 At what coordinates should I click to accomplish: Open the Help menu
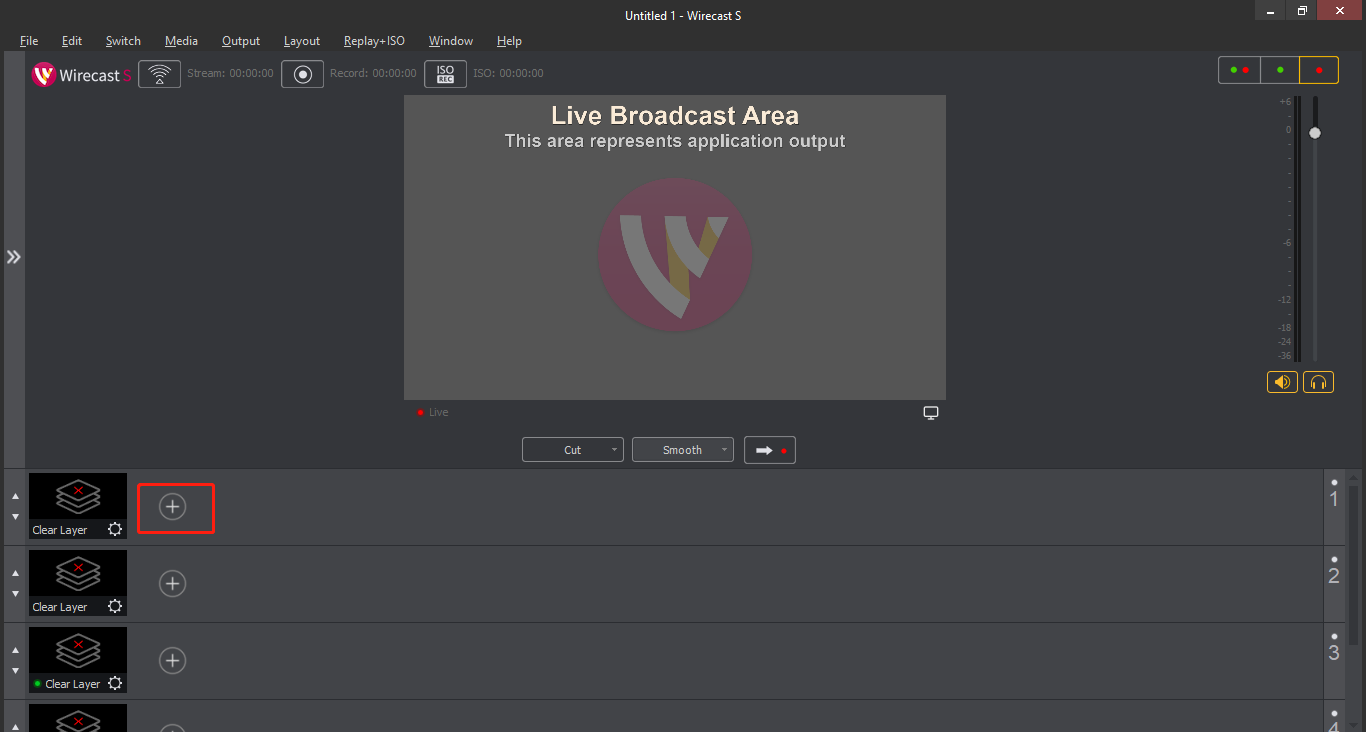(509, 41)
